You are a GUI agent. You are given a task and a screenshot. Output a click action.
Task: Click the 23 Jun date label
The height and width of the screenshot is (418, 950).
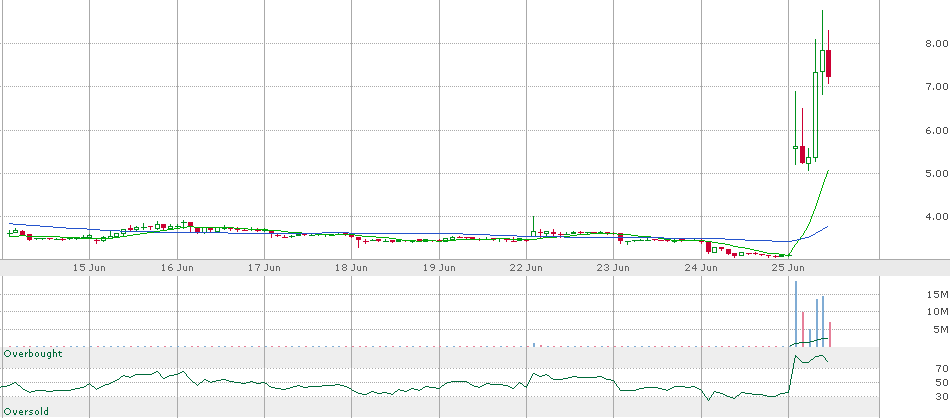click(x=614, y=268)
